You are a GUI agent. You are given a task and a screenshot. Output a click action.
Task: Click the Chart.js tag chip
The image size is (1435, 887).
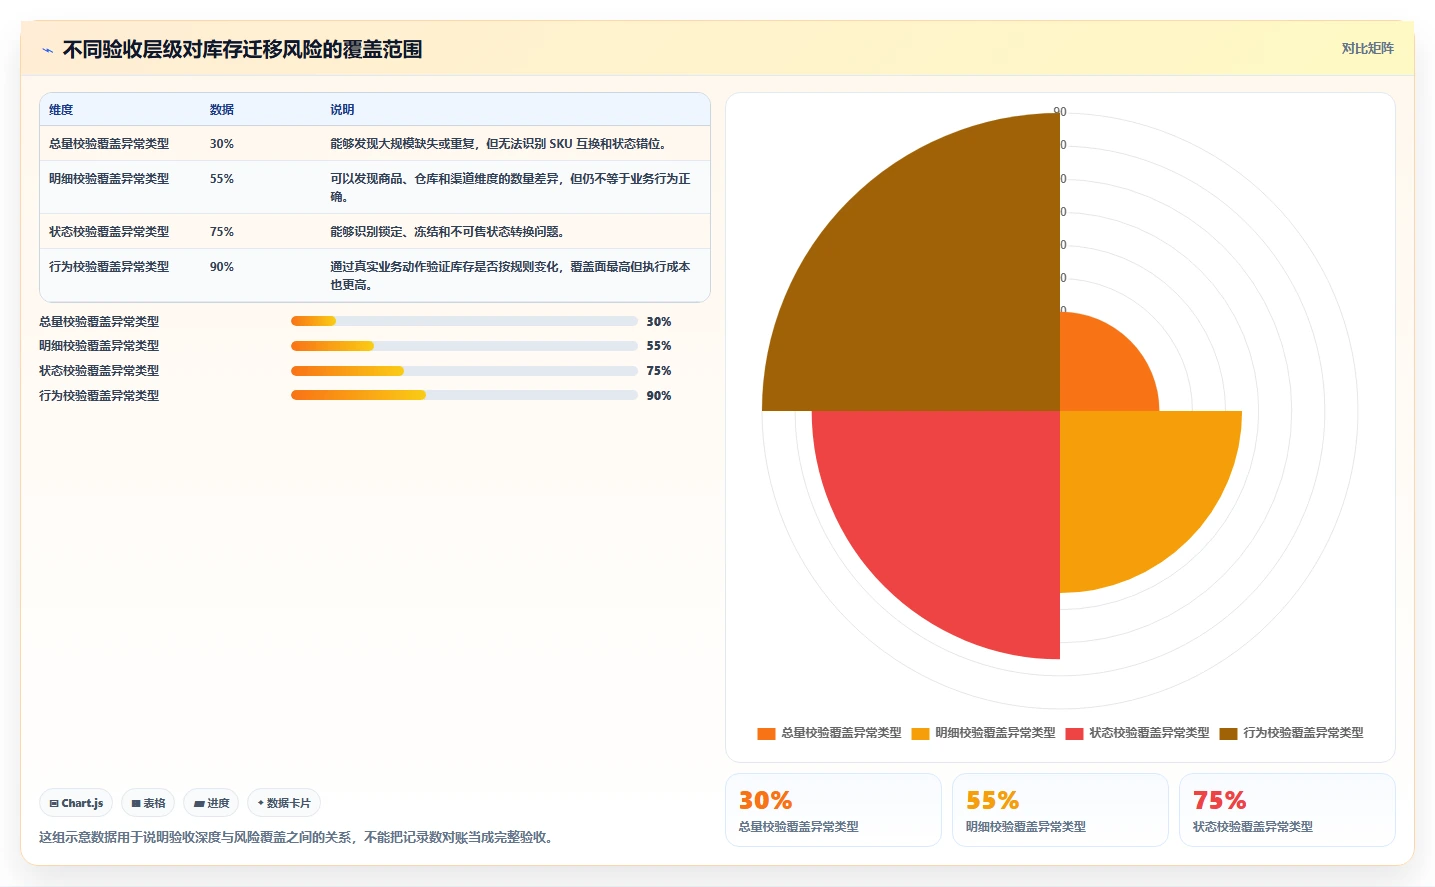pyautogui.click(x=76, y=803)
